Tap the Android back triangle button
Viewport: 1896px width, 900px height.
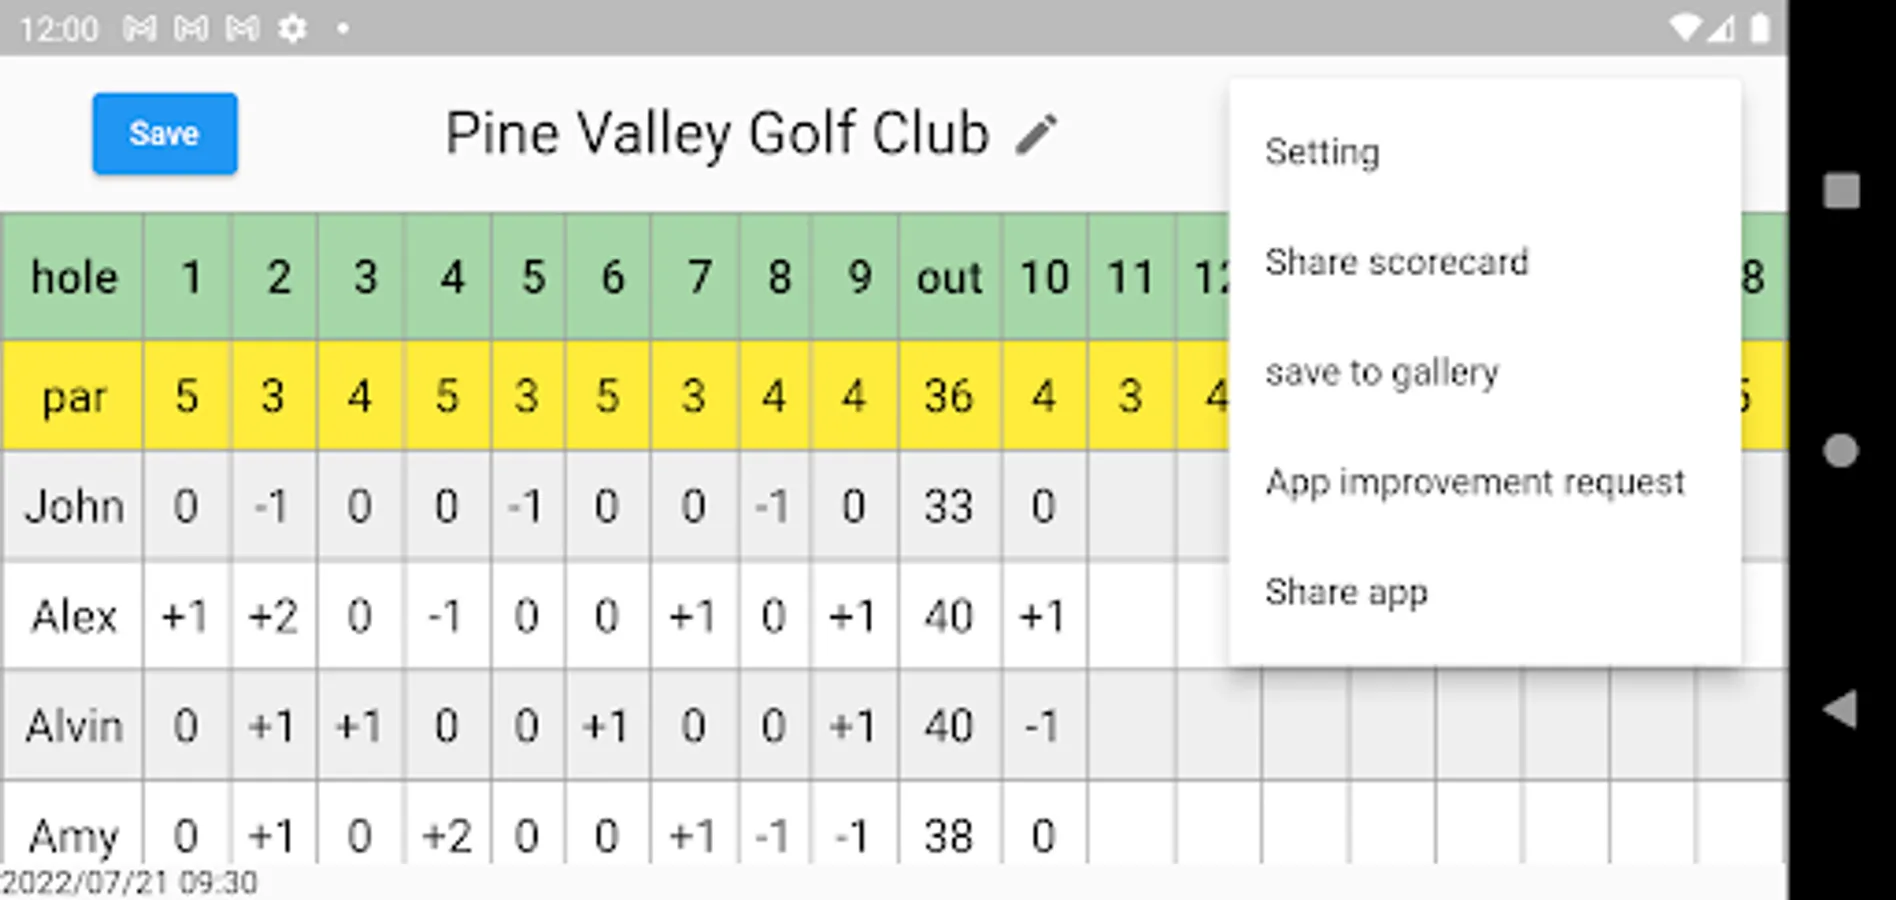click(x=1840, y=709)
